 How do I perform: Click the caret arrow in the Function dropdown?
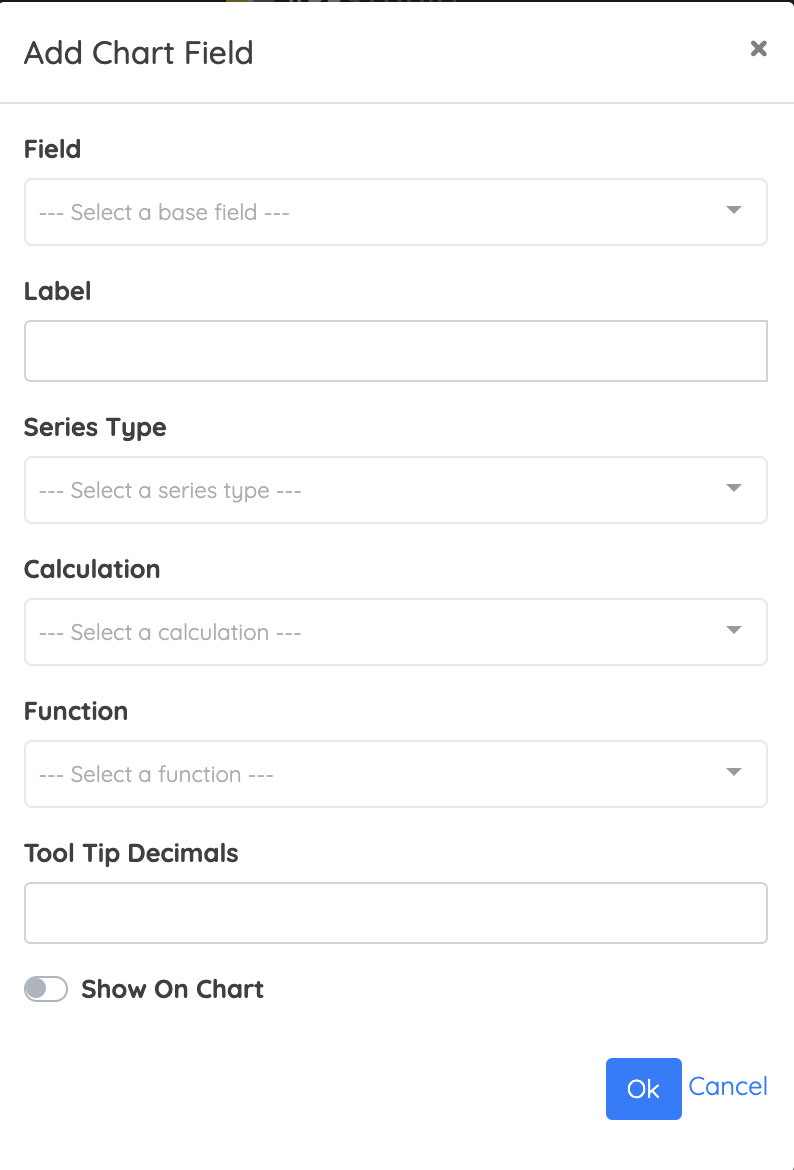[734, 772]
